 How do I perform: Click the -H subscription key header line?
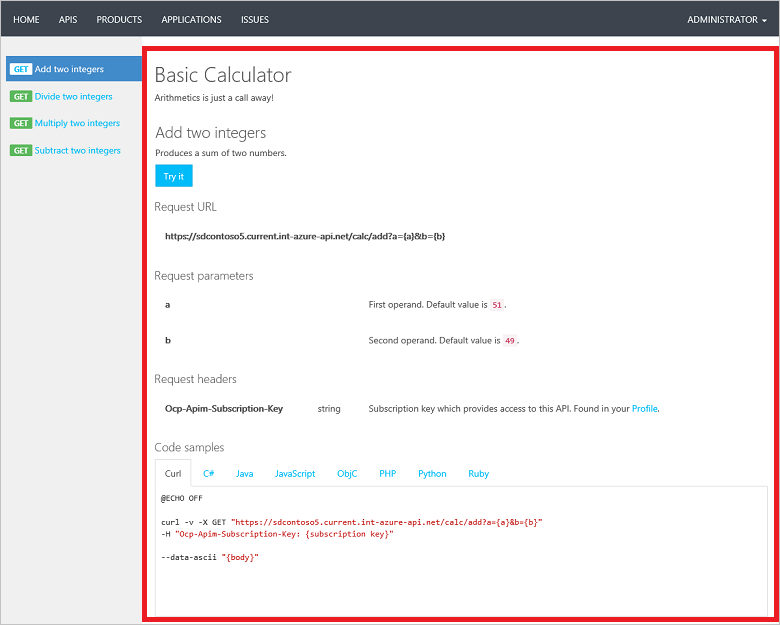pyautogui.click(x=277, y=534)
